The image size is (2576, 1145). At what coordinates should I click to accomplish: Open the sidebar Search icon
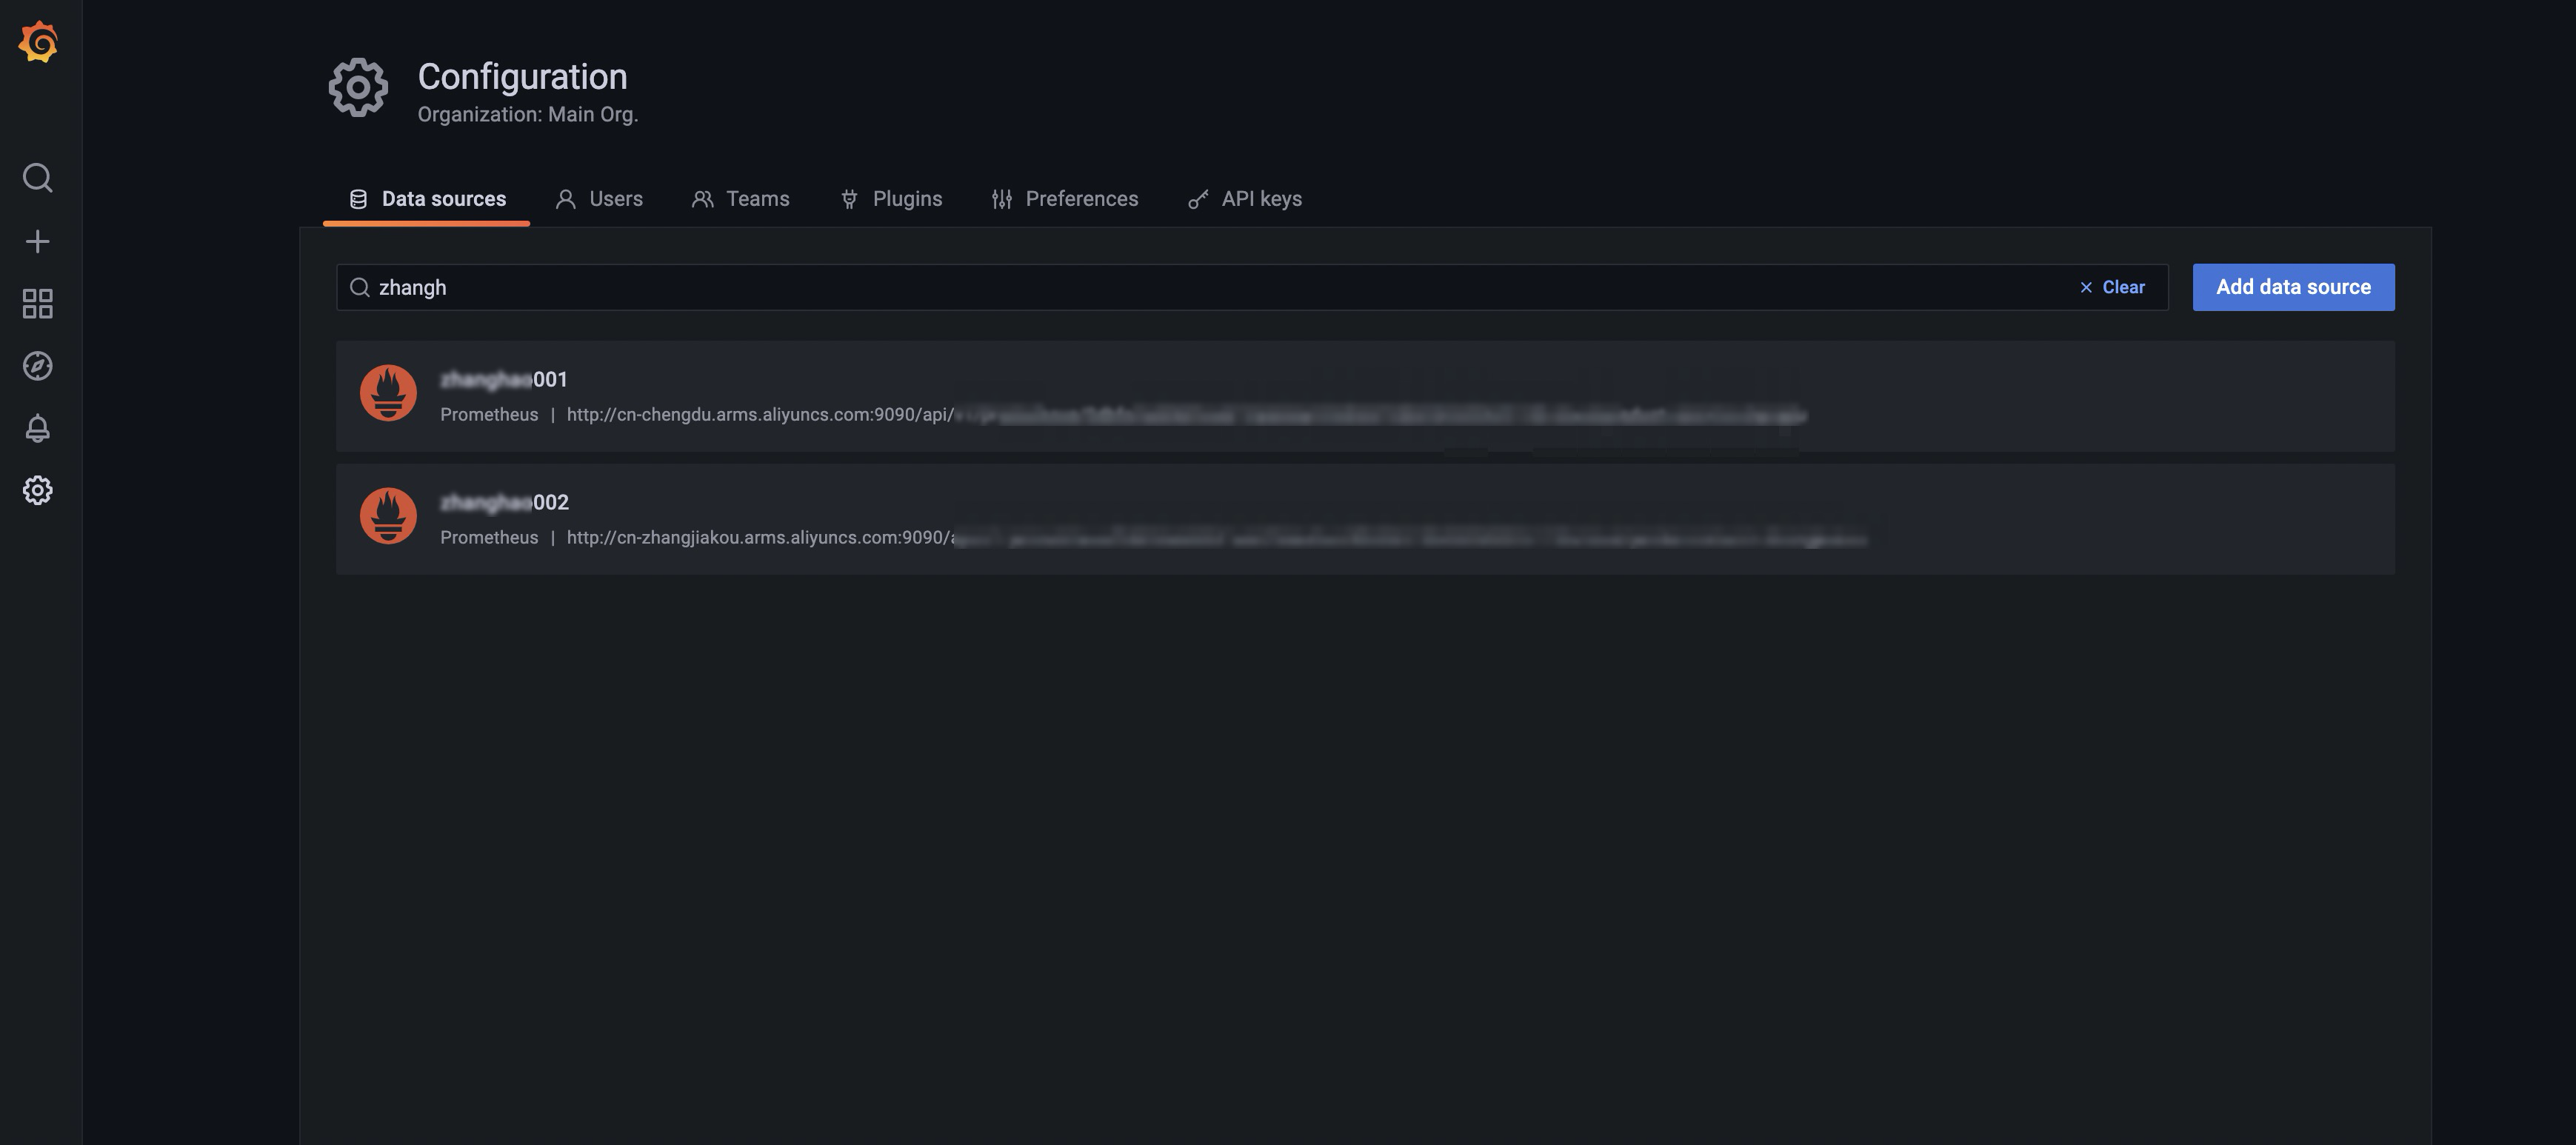38,178
